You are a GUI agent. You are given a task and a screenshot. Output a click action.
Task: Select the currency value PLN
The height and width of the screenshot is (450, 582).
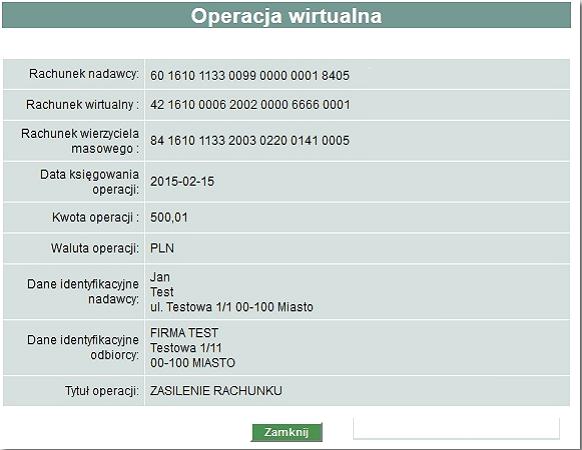[162, 248]
